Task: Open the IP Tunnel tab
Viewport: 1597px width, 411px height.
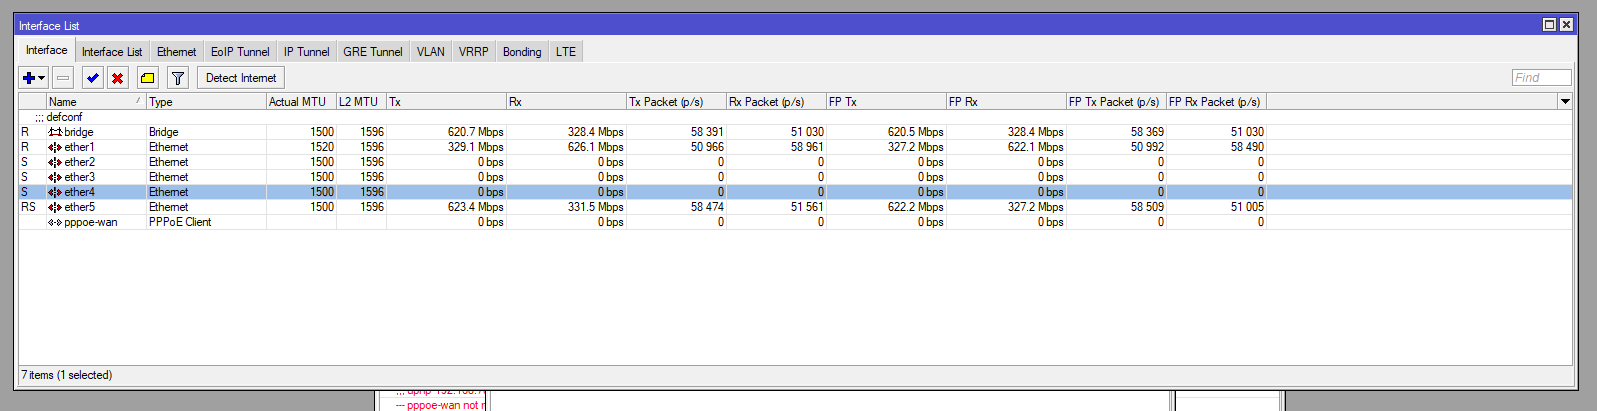Action: pyautogui.click(x=306, y=52)
